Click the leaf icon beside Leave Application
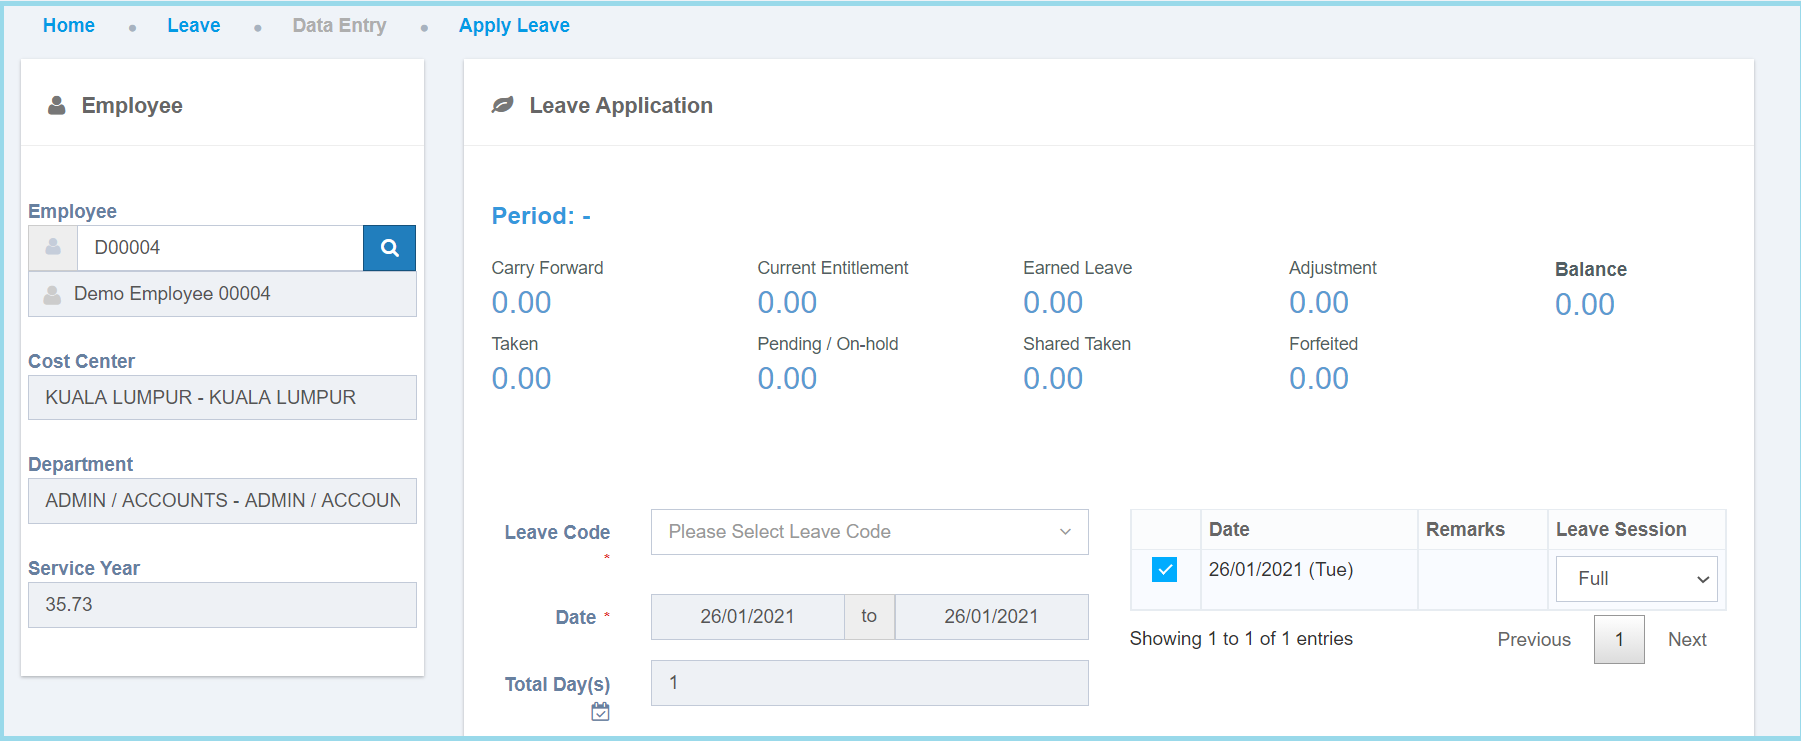 (x=502, y=105)
